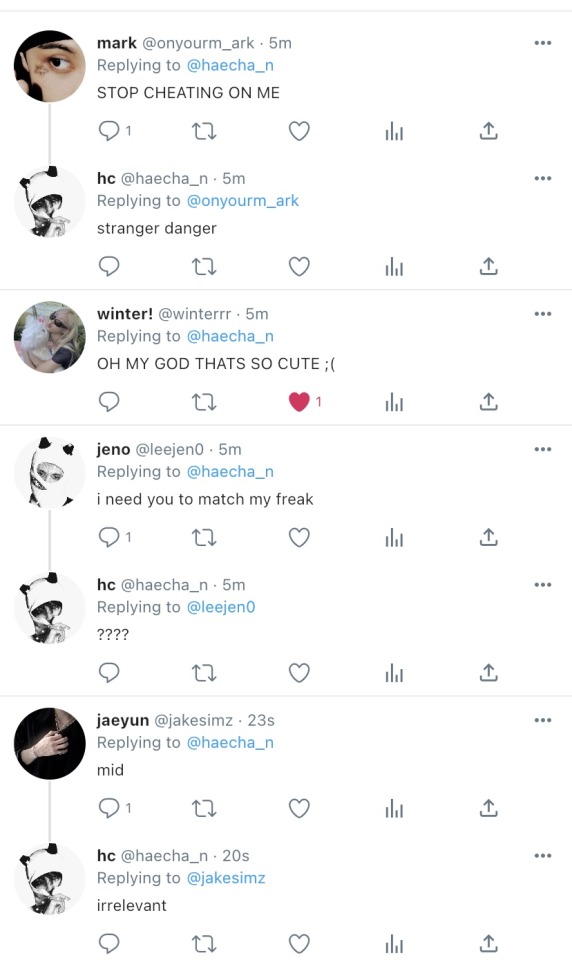Retweet mark's STOP CHEATING ON ME tweet

204,131
